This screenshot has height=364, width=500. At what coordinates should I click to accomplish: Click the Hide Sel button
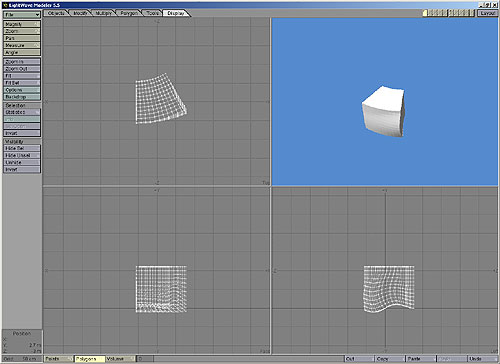click(x=22, y=148)
